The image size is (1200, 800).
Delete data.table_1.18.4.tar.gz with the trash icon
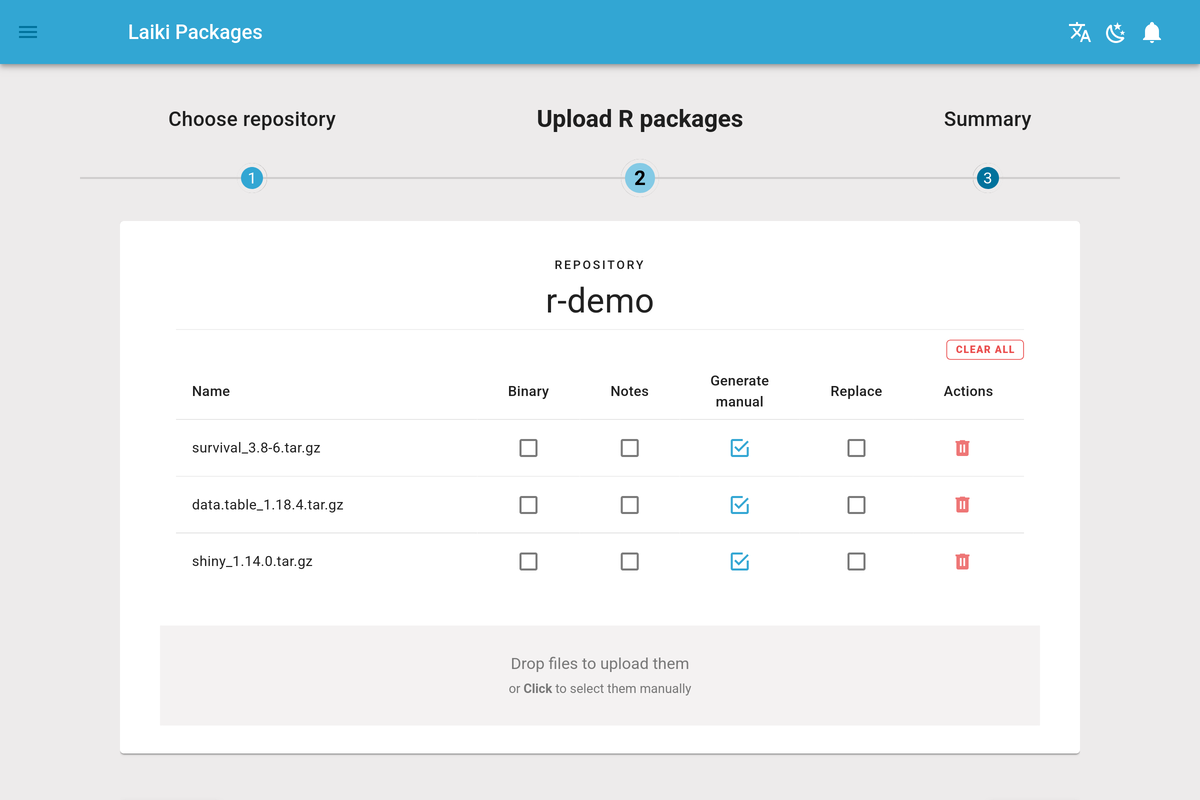point(962,505)
